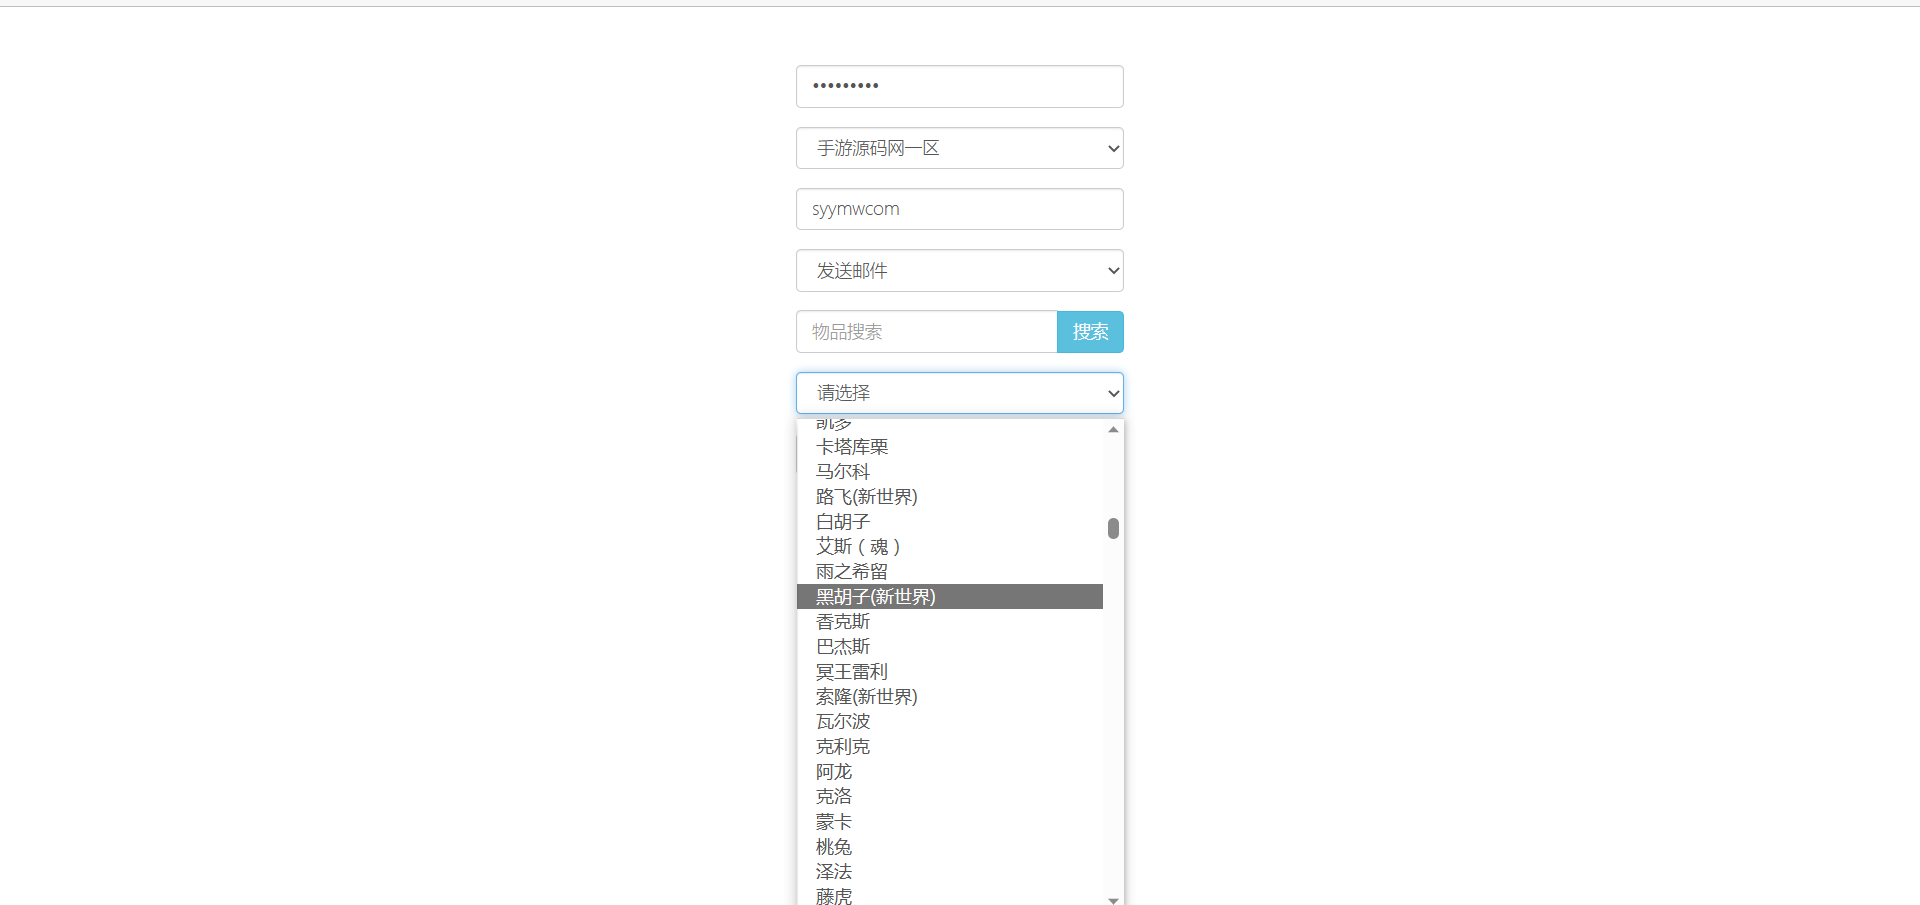Click the list scroll up arrow
Viewport: 1920px width, 905px height.
pos(1113,429)
